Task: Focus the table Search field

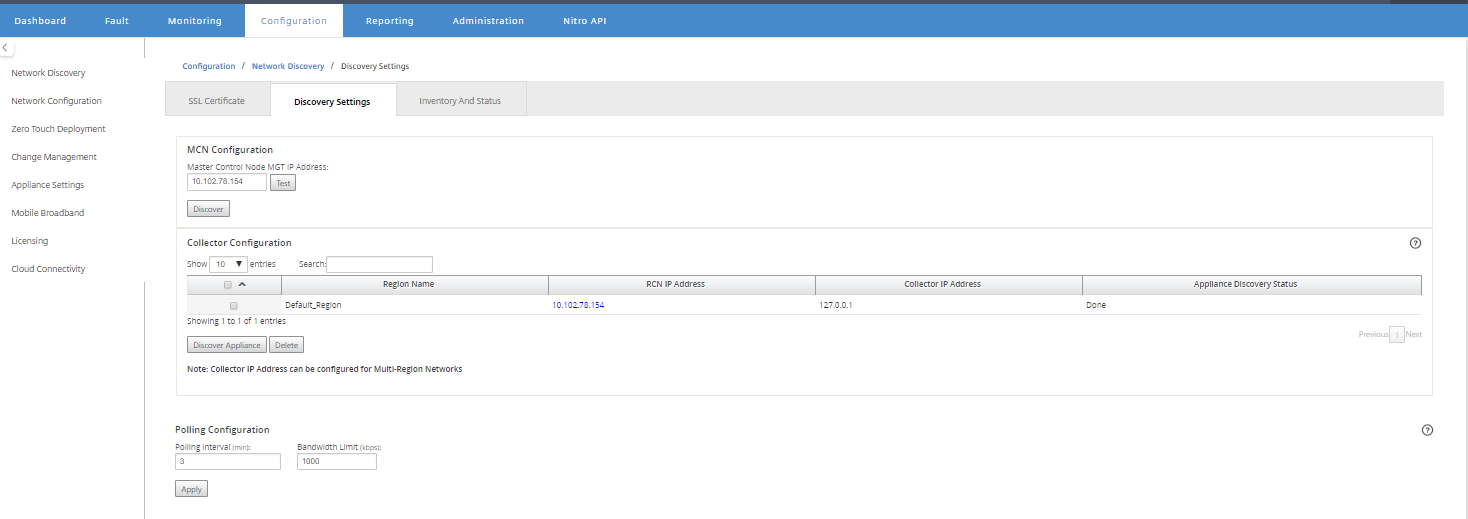Action: [x=380, y=264]
